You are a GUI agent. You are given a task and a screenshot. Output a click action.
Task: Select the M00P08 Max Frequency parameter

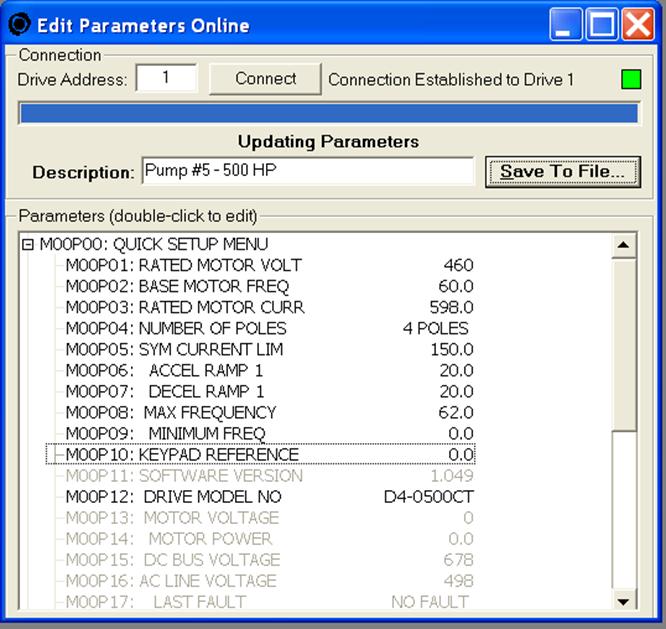pos(170,413)
